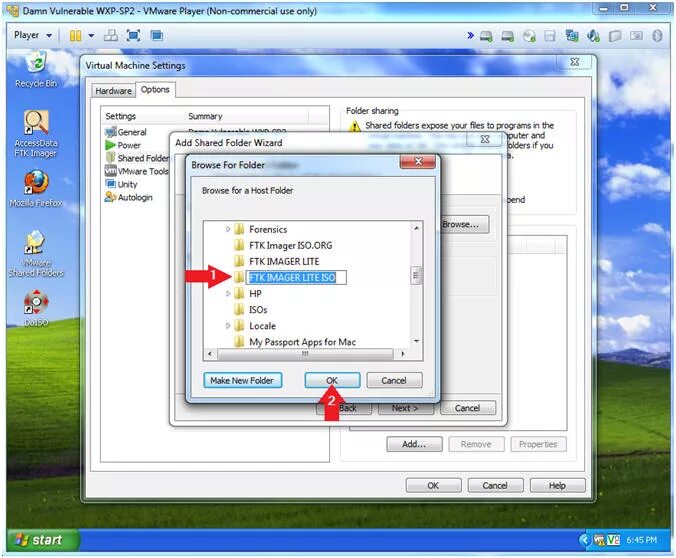Open the dropdown arrow beside the pause icon

(91, 36)
